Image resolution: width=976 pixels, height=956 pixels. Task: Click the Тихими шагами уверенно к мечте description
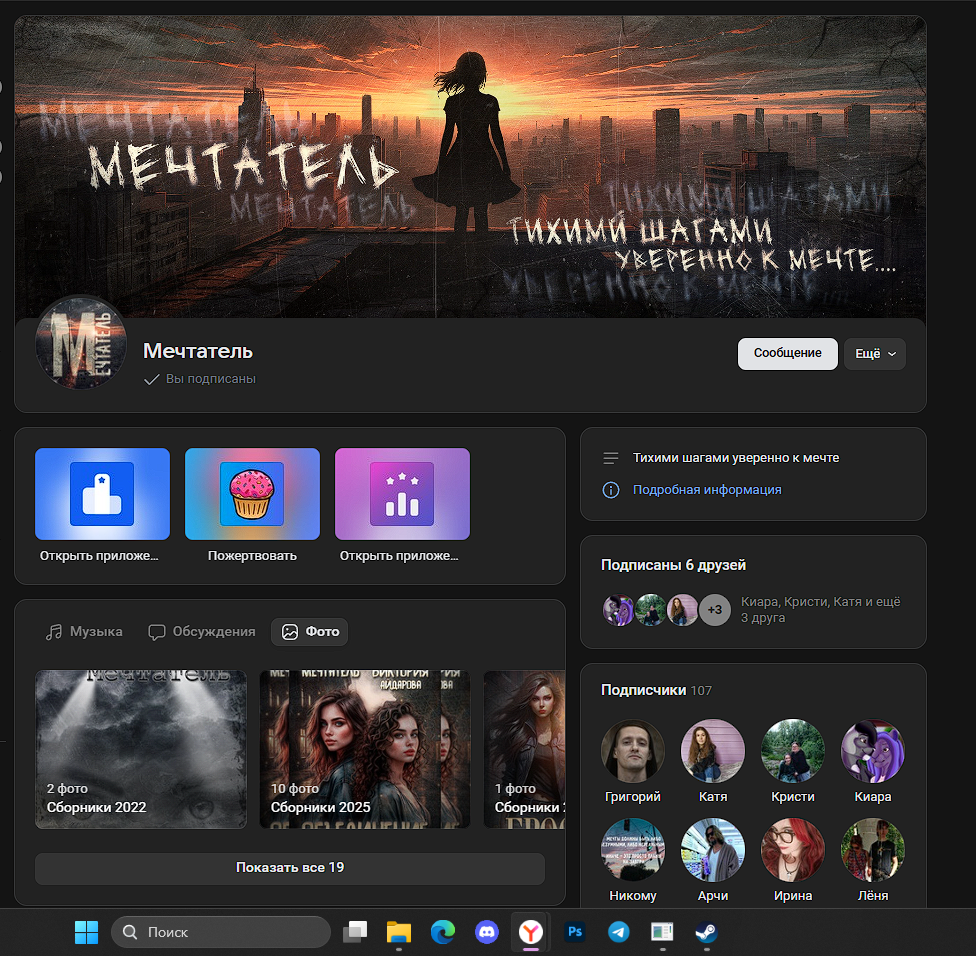[736, 457]
